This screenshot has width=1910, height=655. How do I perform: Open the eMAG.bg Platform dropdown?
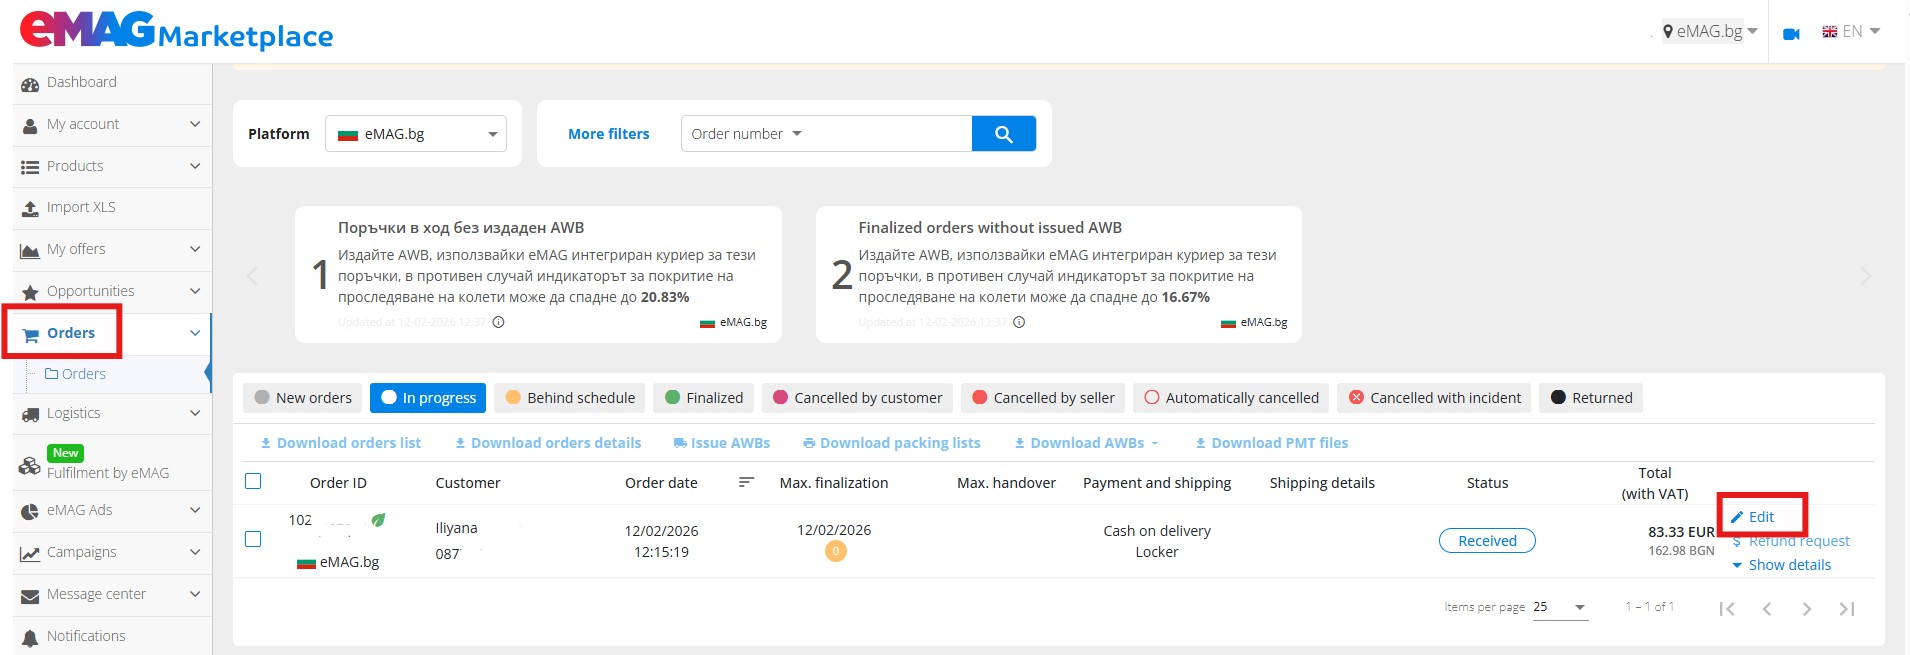[x=416, y=134]
